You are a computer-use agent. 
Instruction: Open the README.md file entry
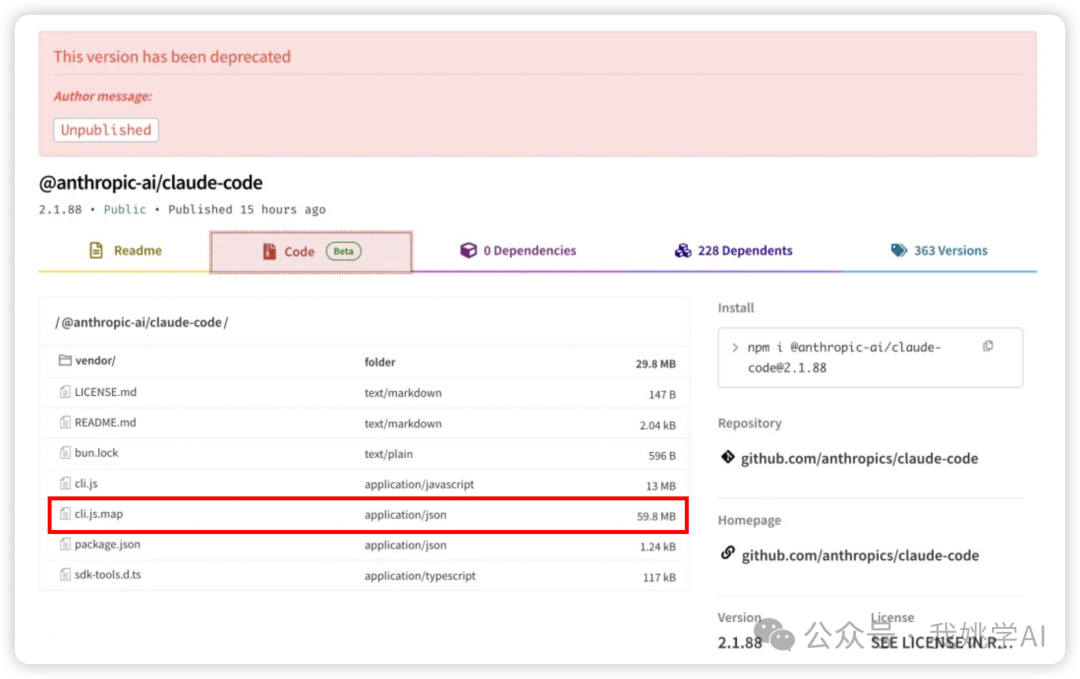[x=105, y=423]
